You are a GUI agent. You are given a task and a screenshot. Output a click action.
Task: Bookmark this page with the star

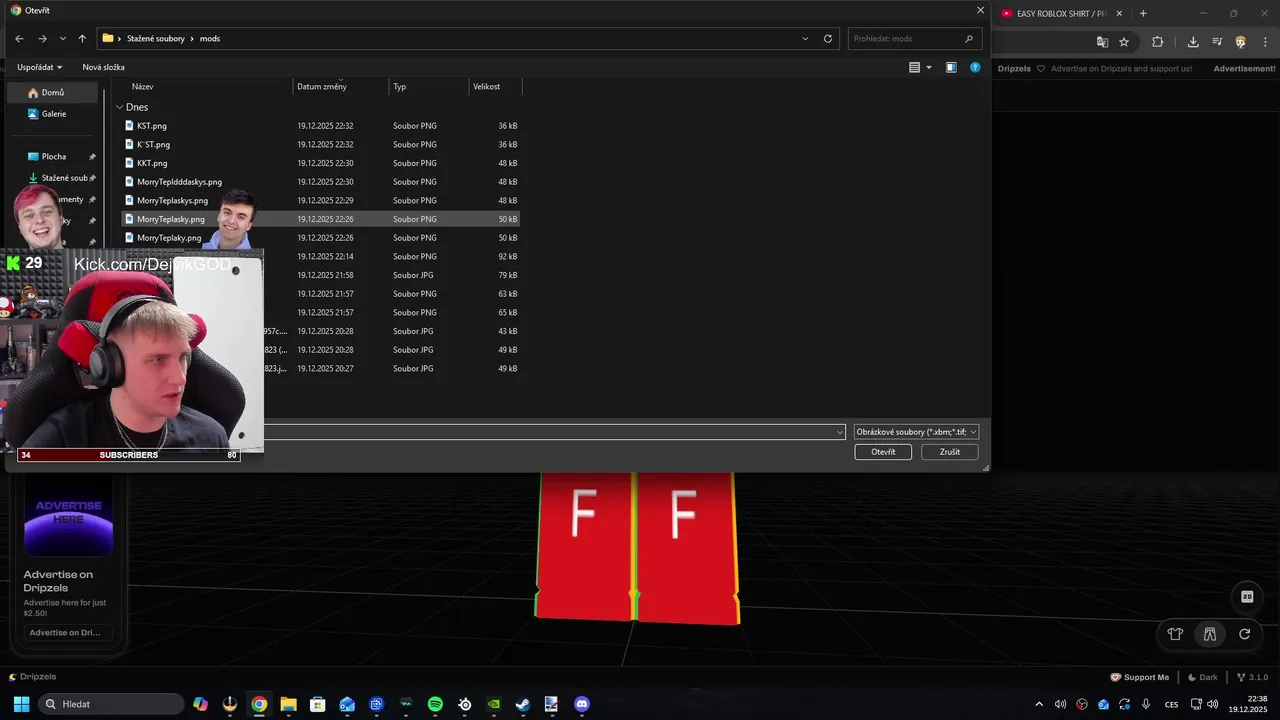pos(1124,42)
